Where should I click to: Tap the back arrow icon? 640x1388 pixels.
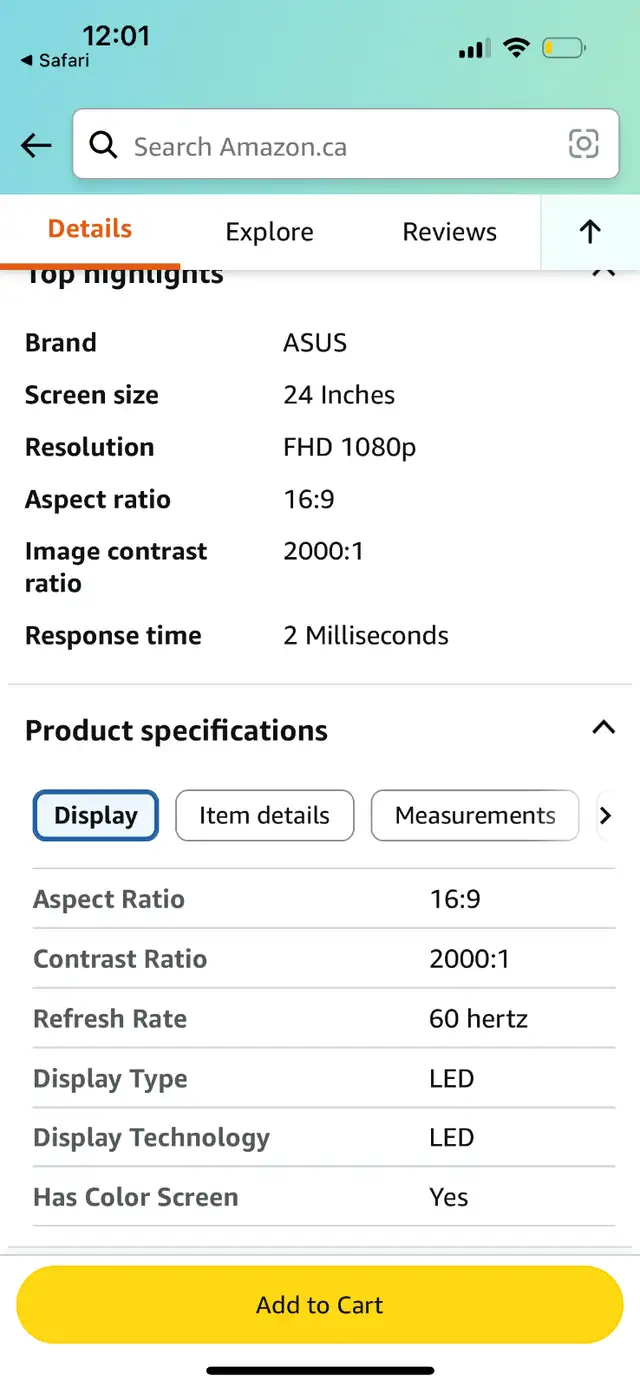(x=36, y=146)
